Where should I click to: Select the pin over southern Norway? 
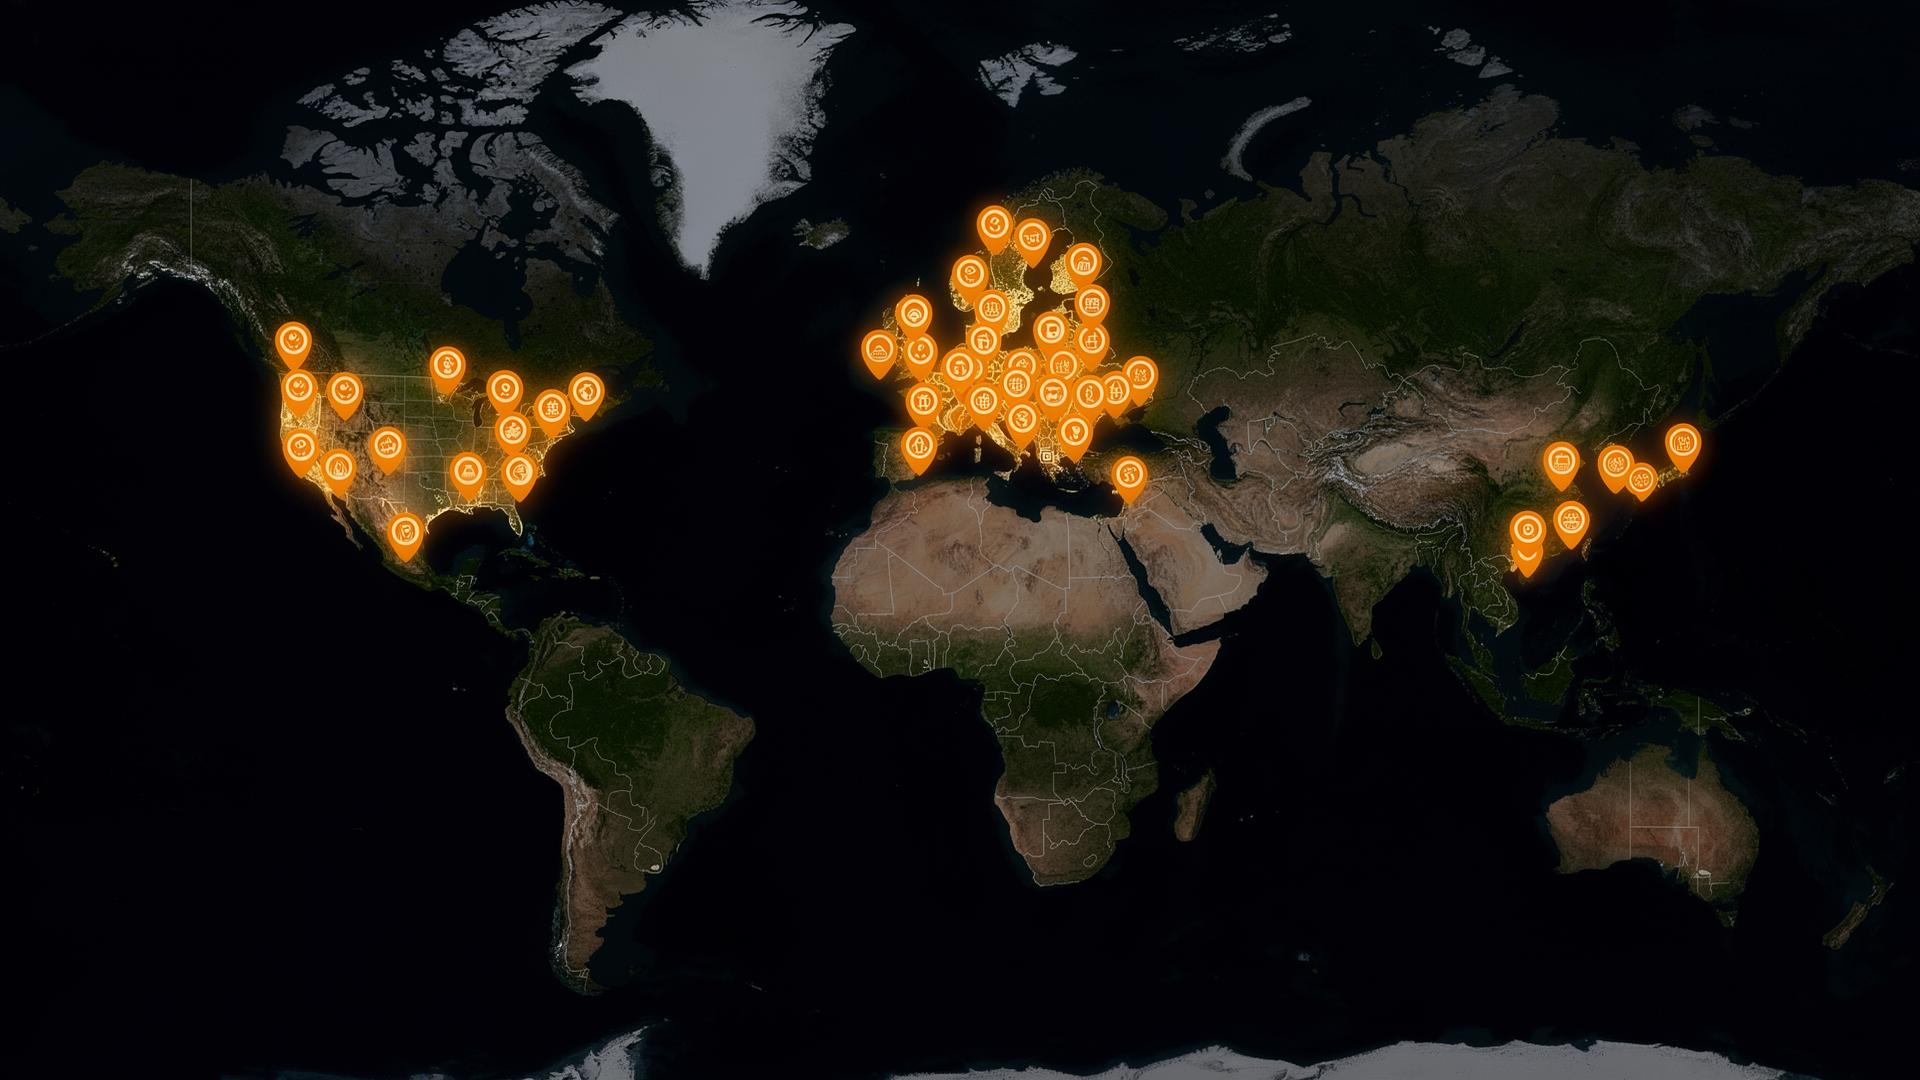click(x=969, y=278)
